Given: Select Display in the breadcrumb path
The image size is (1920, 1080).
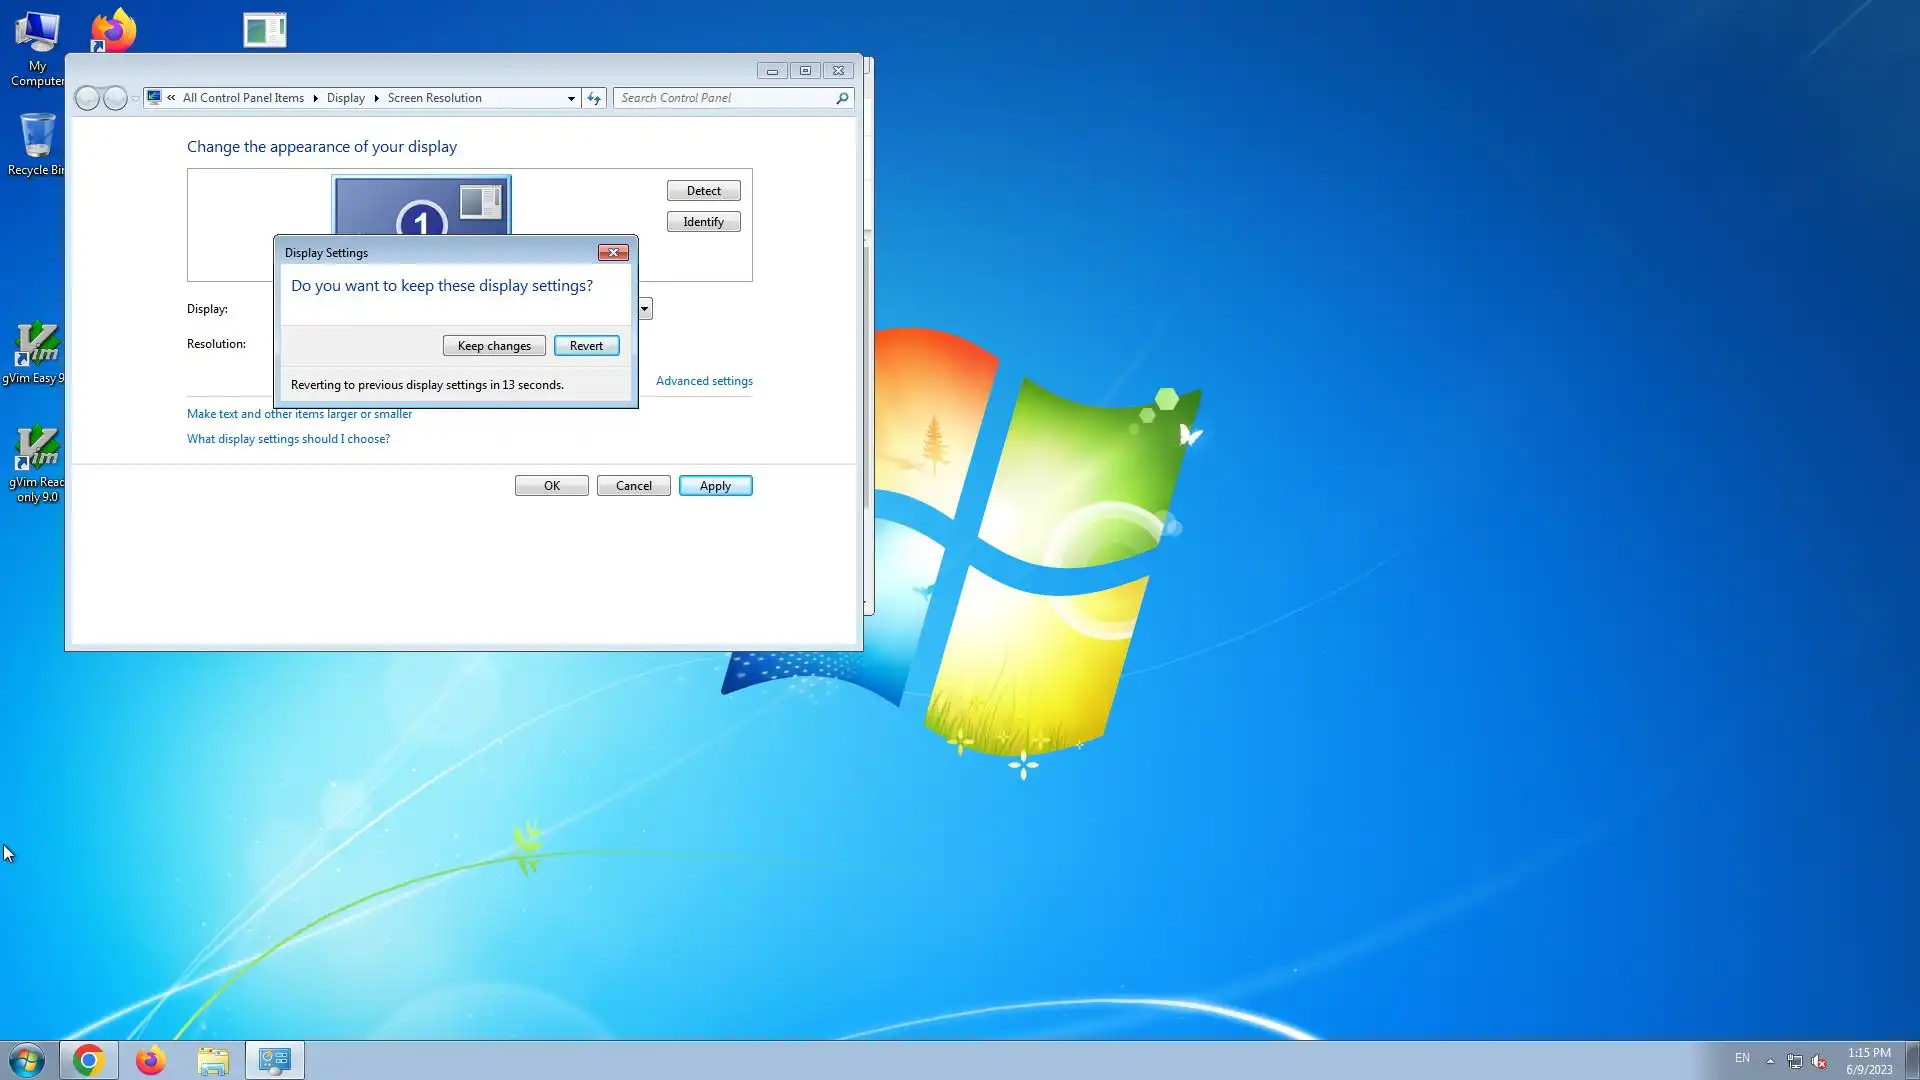Looking at the screenshot, I should point(345,98).
